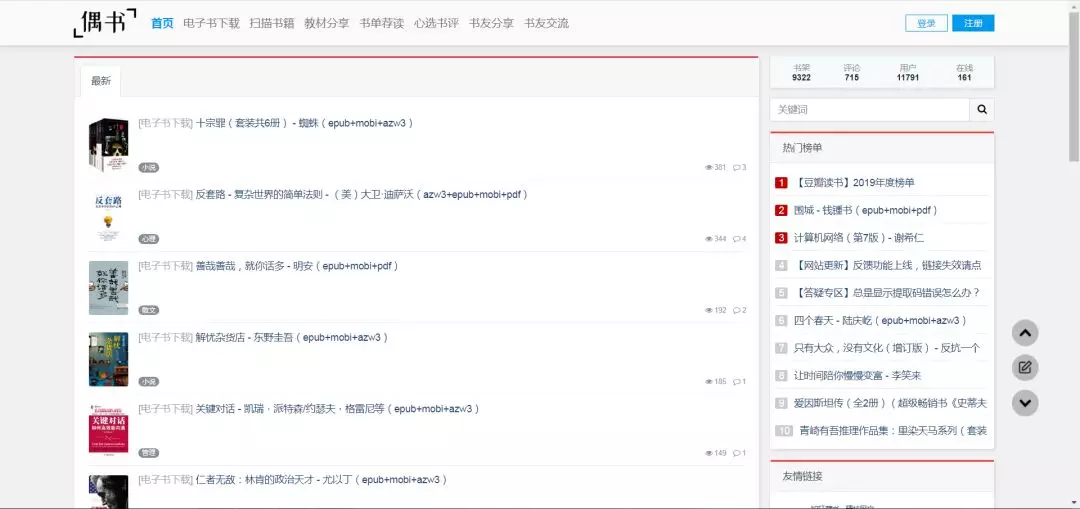Click the 登录 button
The height and width of the screenshot is (509, 1080).
[926, 23]
